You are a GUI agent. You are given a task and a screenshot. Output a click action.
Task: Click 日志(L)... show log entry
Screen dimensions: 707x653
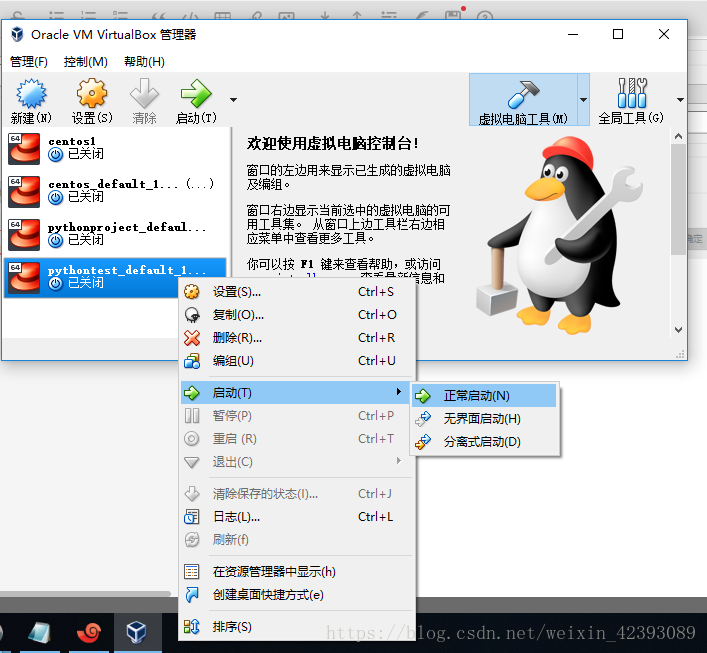(297, 517)
